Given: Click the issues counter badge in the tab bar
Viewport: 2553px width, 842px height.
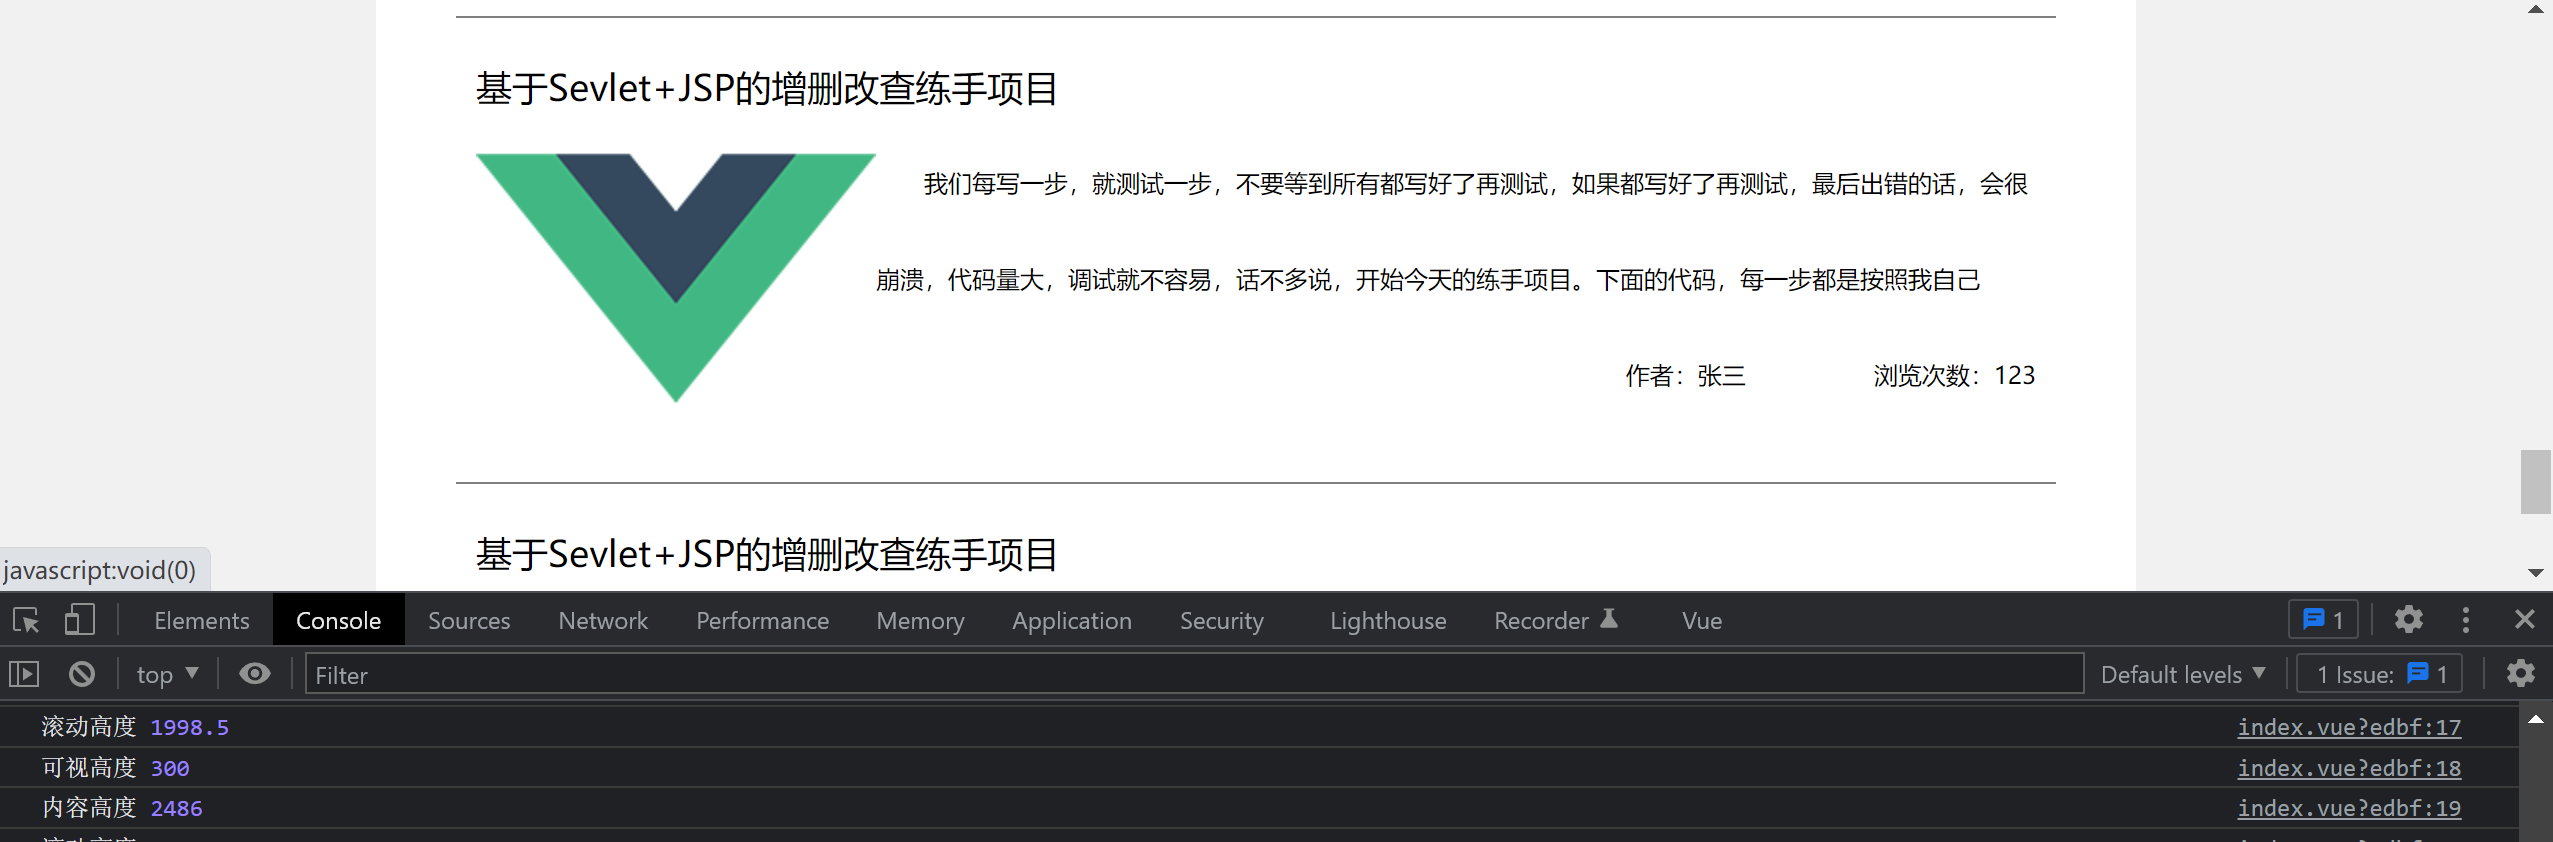Looking at the screenshot, I should point(2323,620).
